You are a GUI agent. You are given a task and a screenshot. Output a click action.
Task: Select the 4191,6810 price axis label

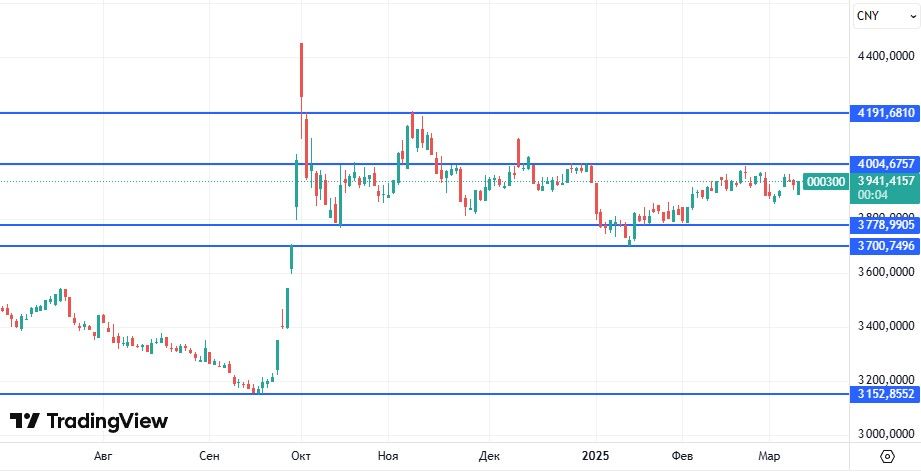(x=884, y=113)
